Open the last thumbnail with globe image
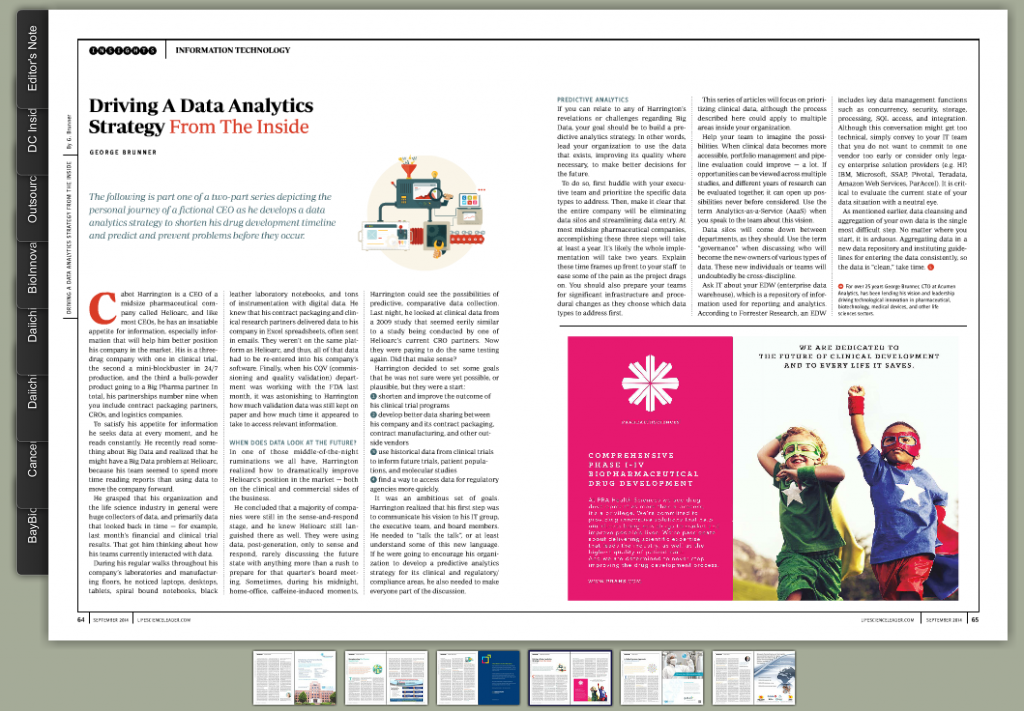The width and height of the screenshot is (1024, 711). (x=754, y=678)
